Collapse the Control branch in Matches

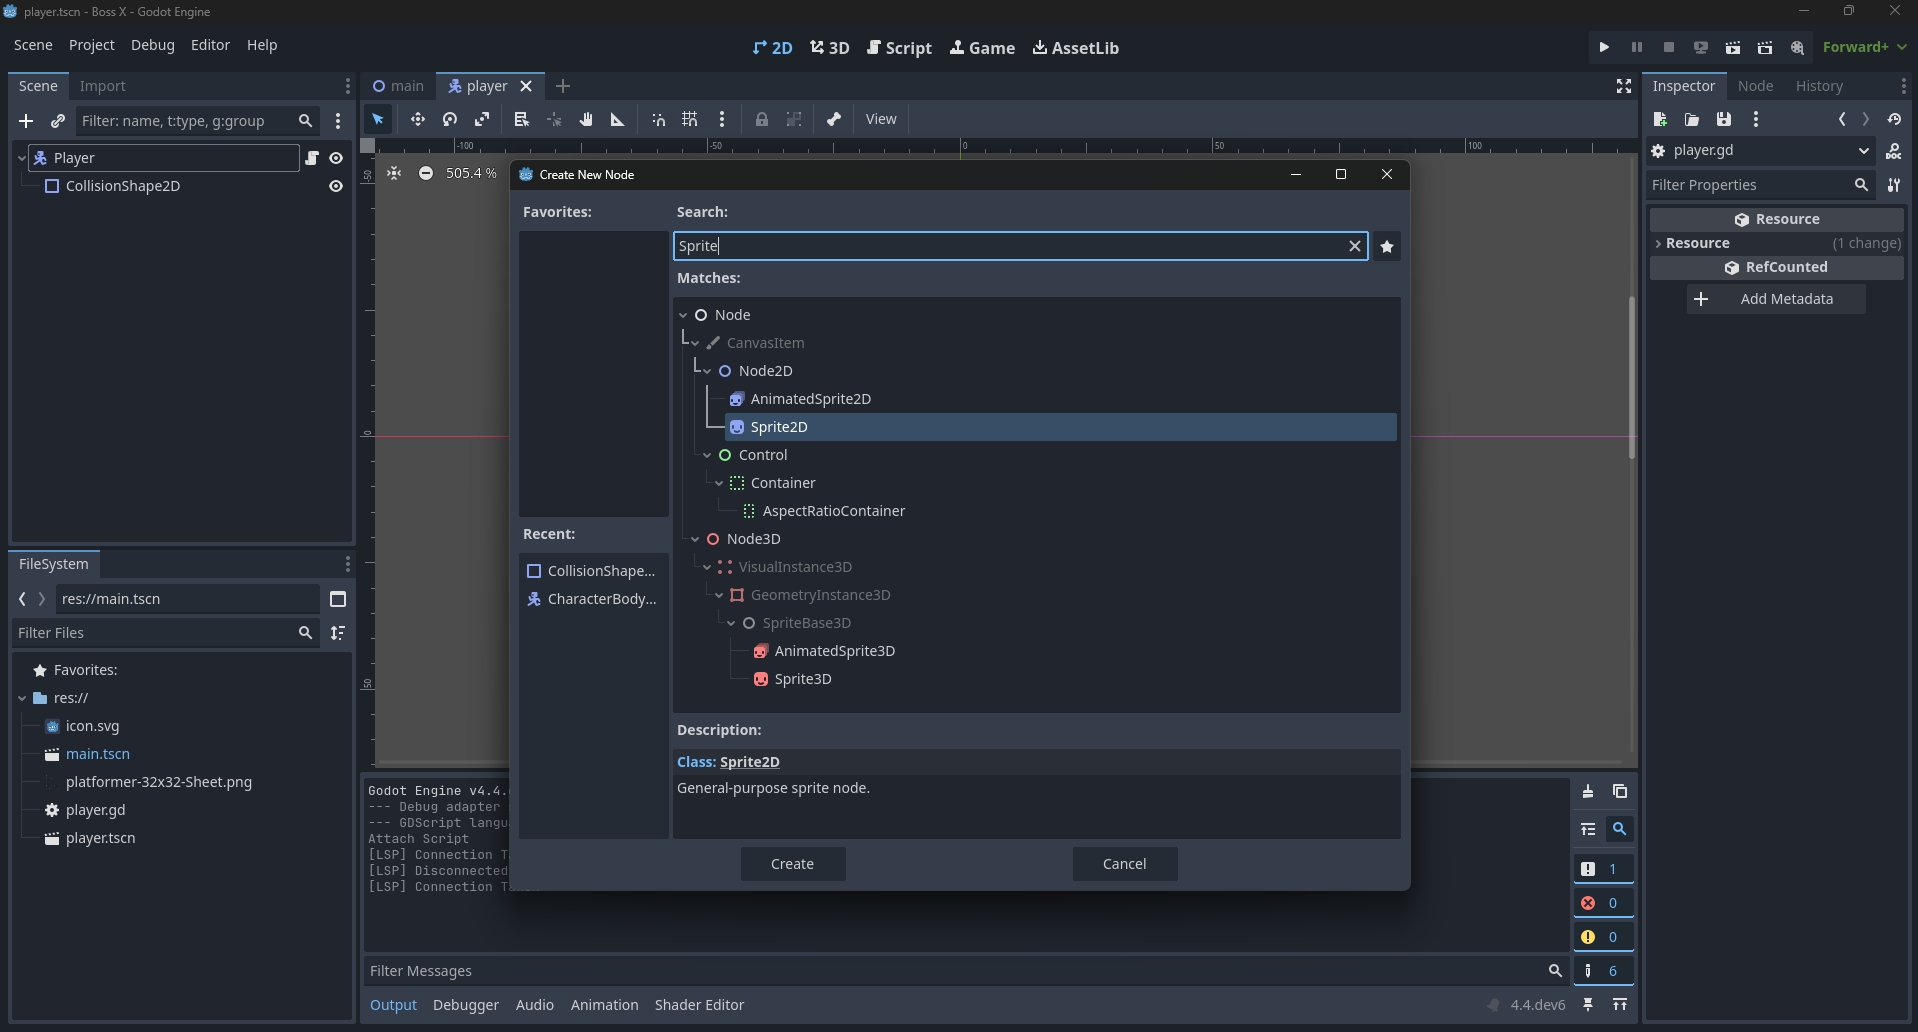click(x=708, y=455)
